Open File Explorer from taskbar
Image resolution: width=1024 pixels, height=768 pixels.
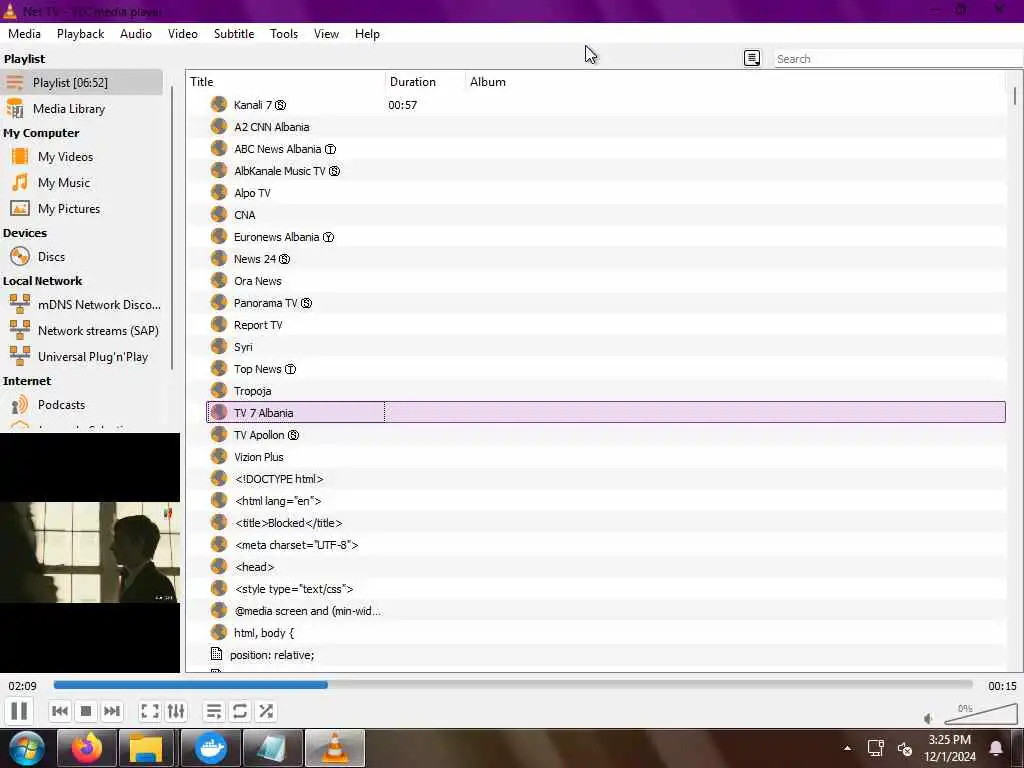[146, 748]
